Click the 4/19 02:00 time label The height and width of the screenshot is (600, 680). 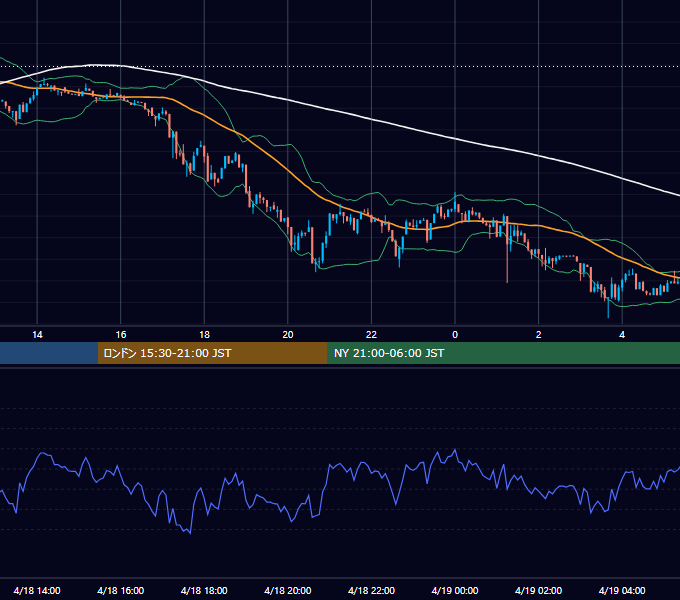tap(539, 590)
